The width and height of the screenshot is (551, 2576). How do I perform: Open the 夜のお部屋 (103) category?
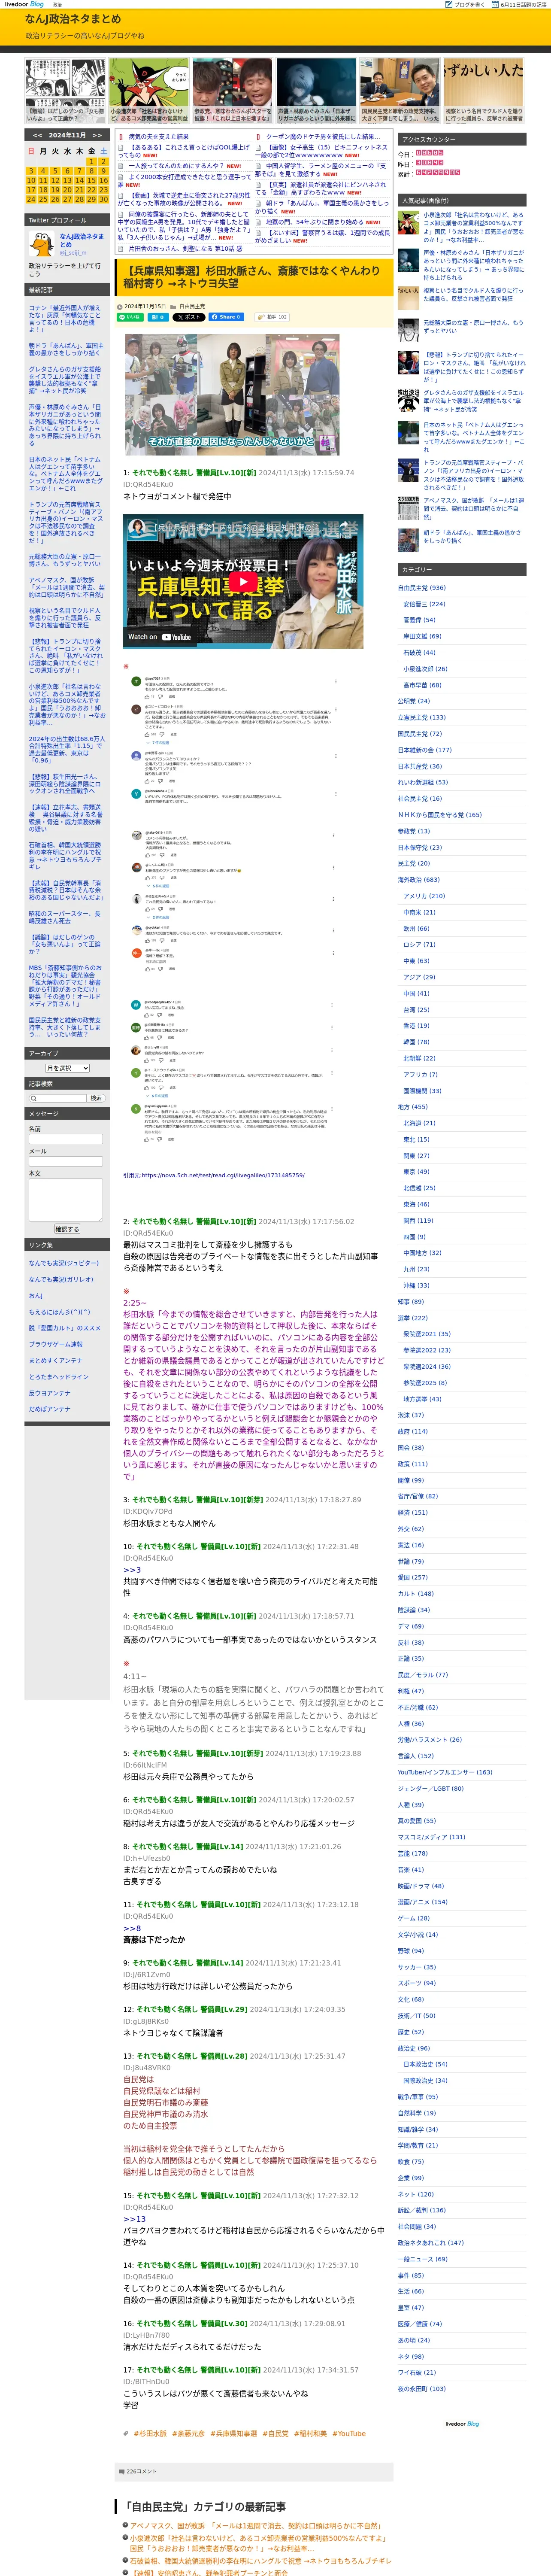(x=422, y=2389)
